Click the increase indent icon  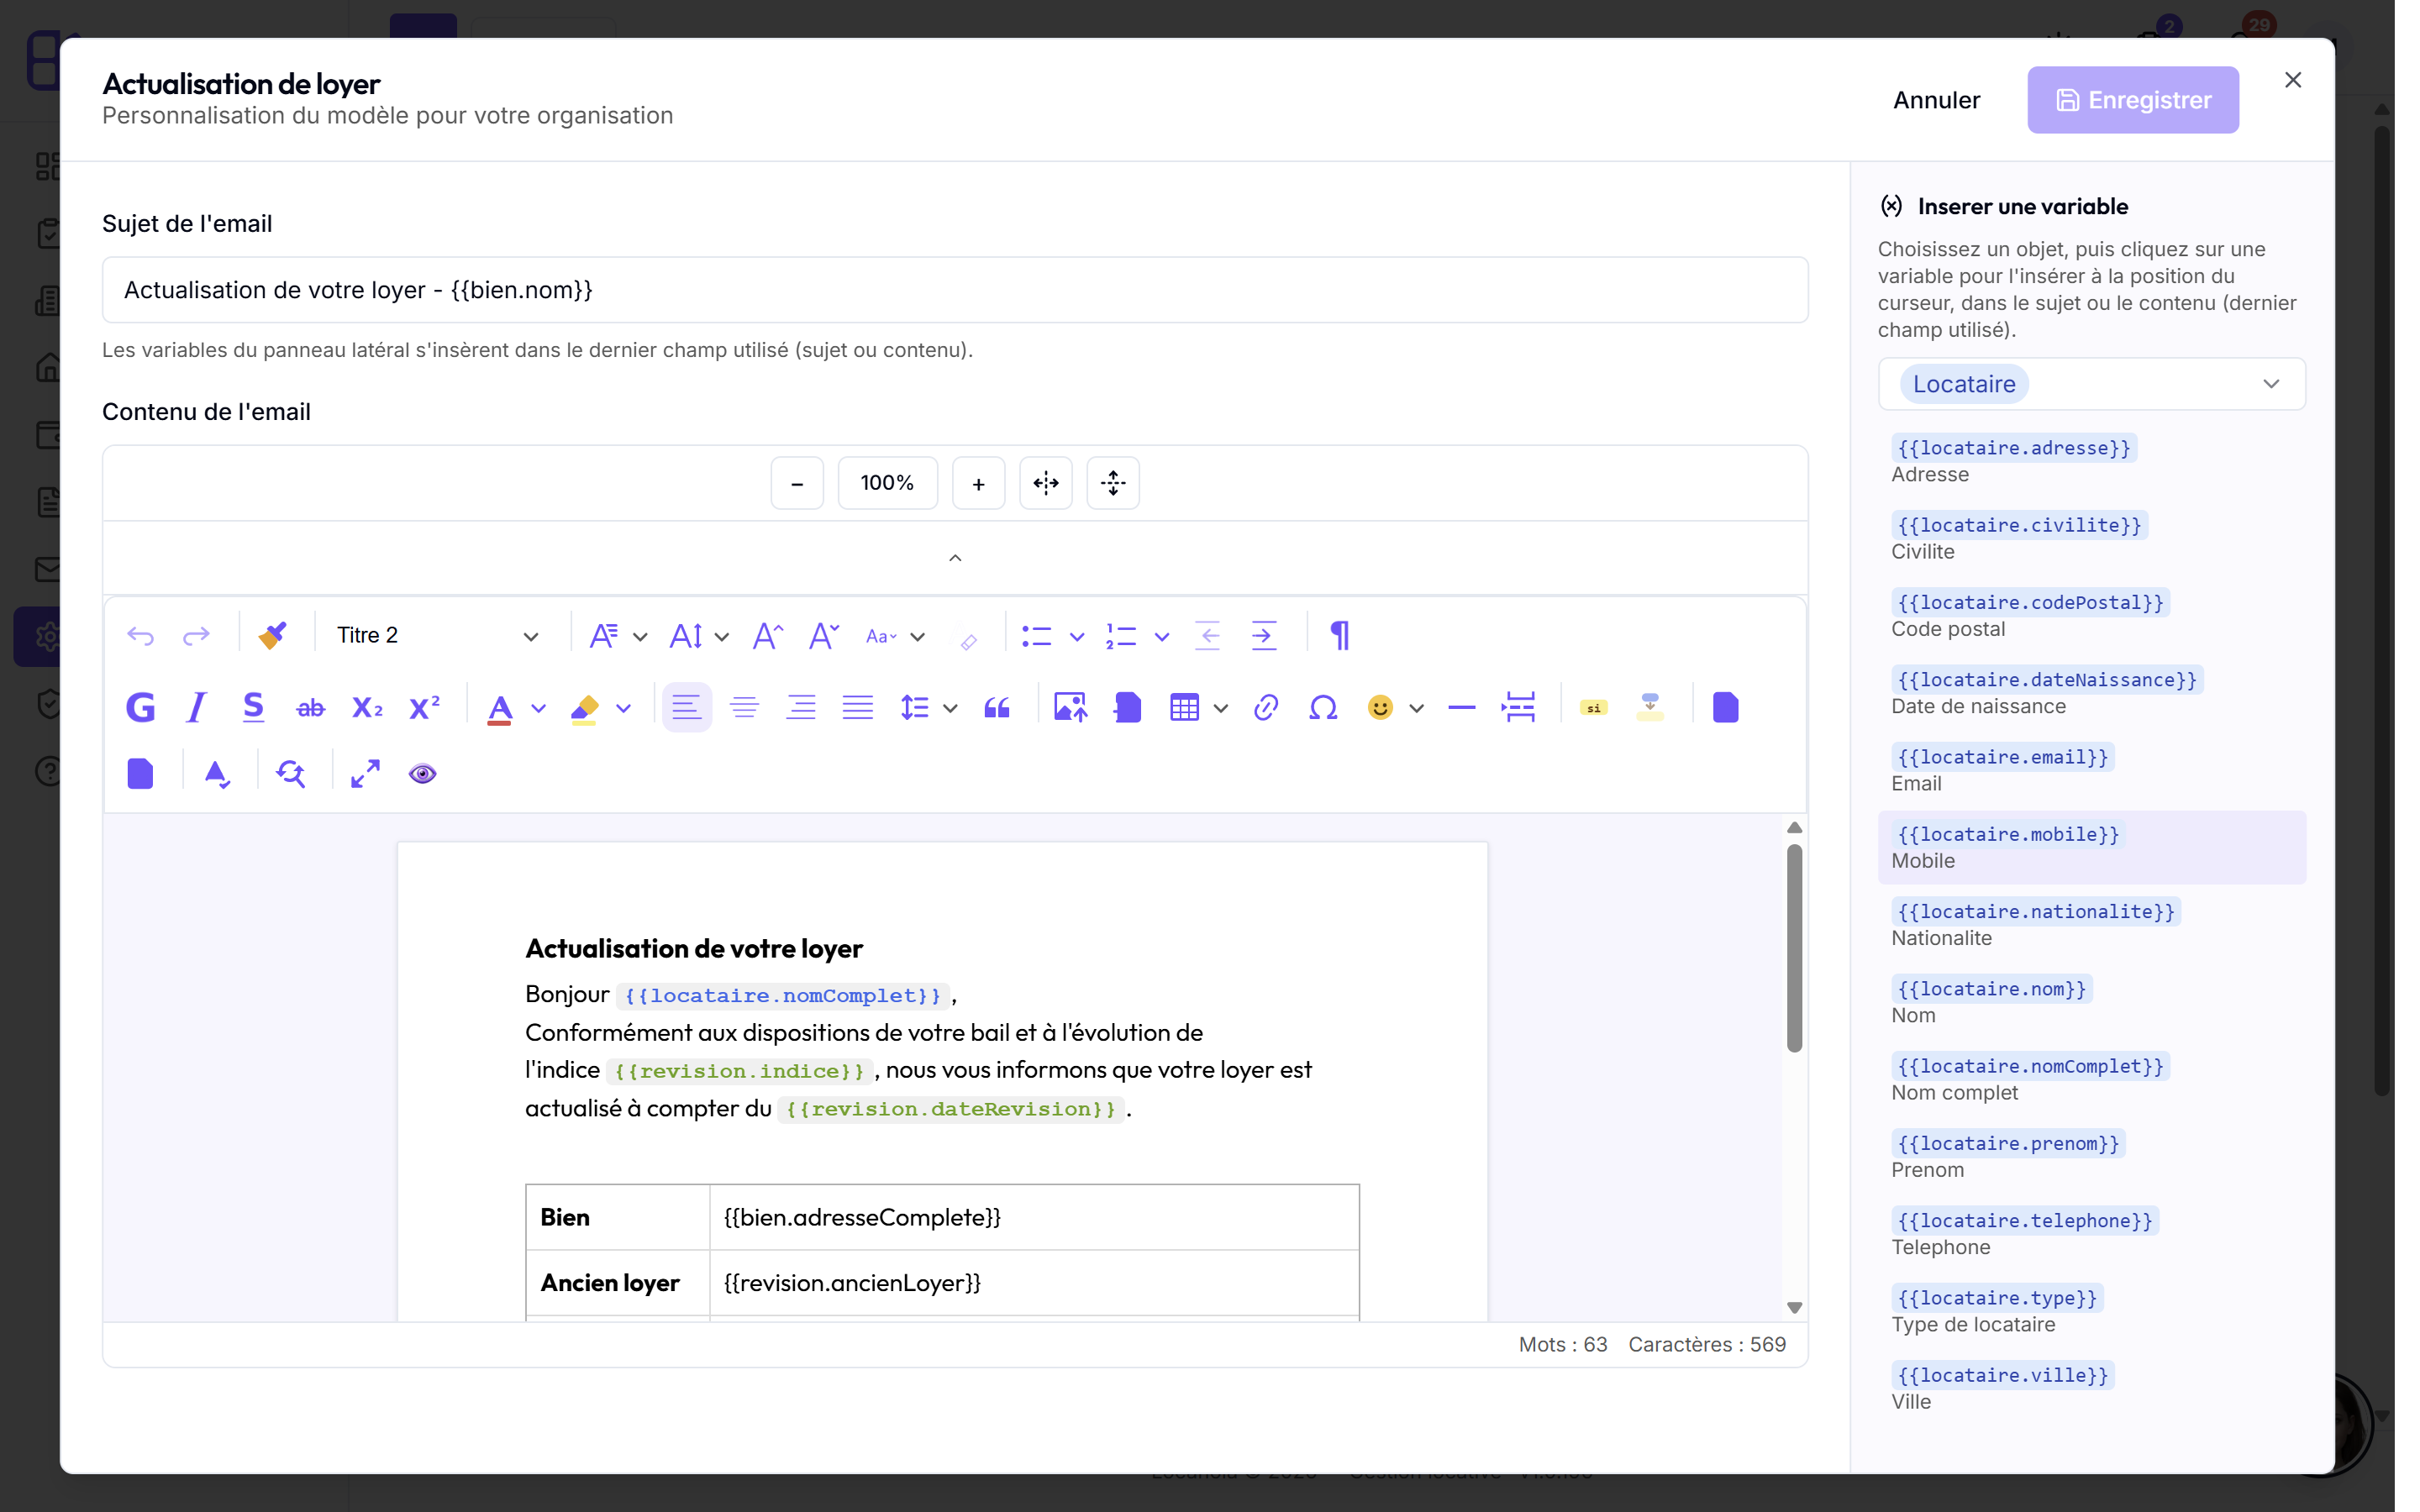pyautogui.click(x=1264, y=636)
